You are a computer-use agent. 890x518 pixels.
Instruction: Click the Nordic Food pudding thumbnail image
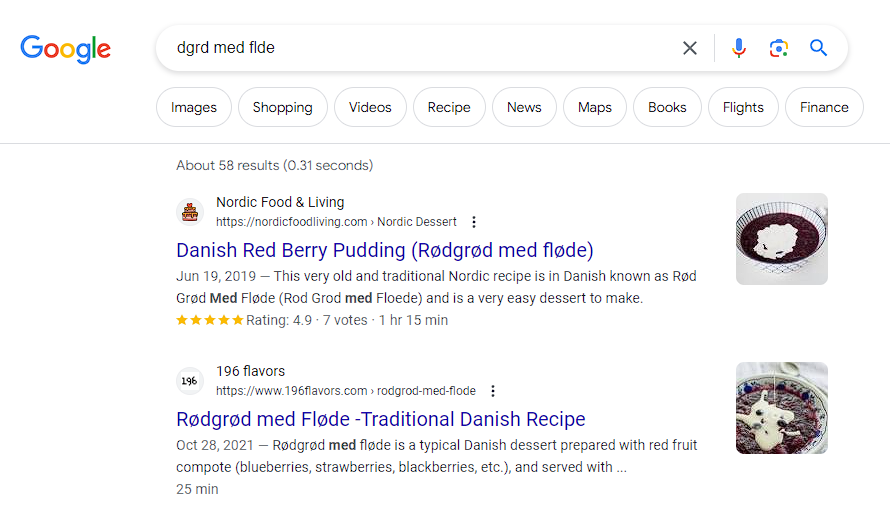point(782,239)
